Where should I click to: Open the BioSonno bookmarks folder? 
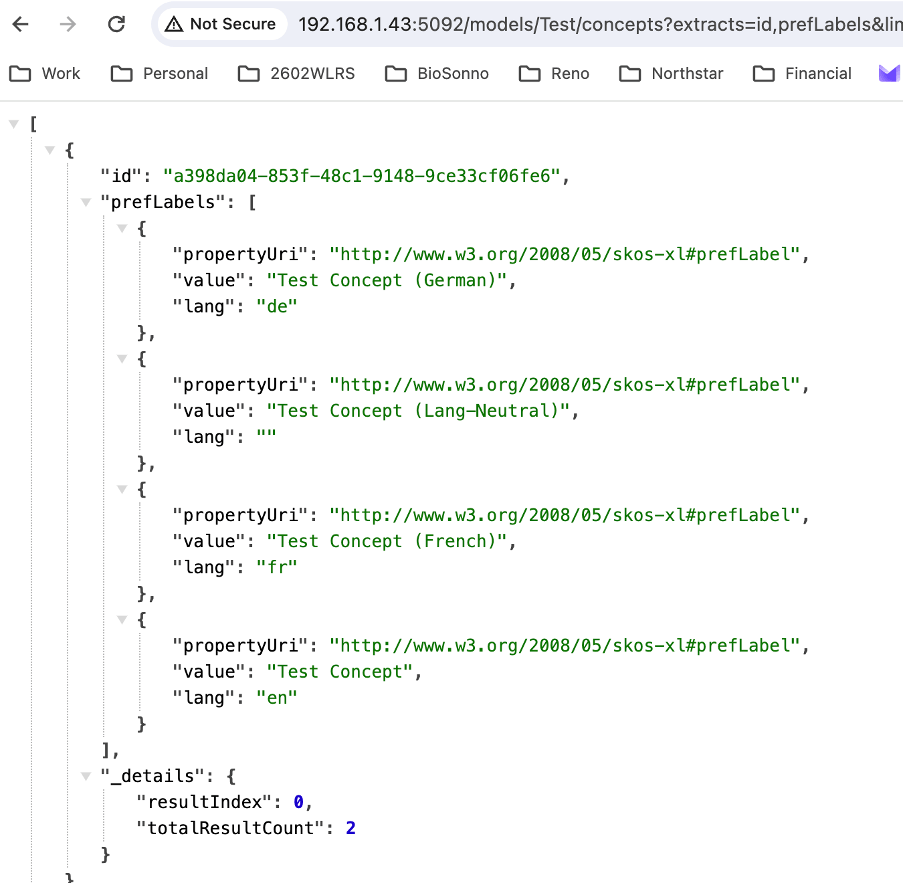pos(438,73)
